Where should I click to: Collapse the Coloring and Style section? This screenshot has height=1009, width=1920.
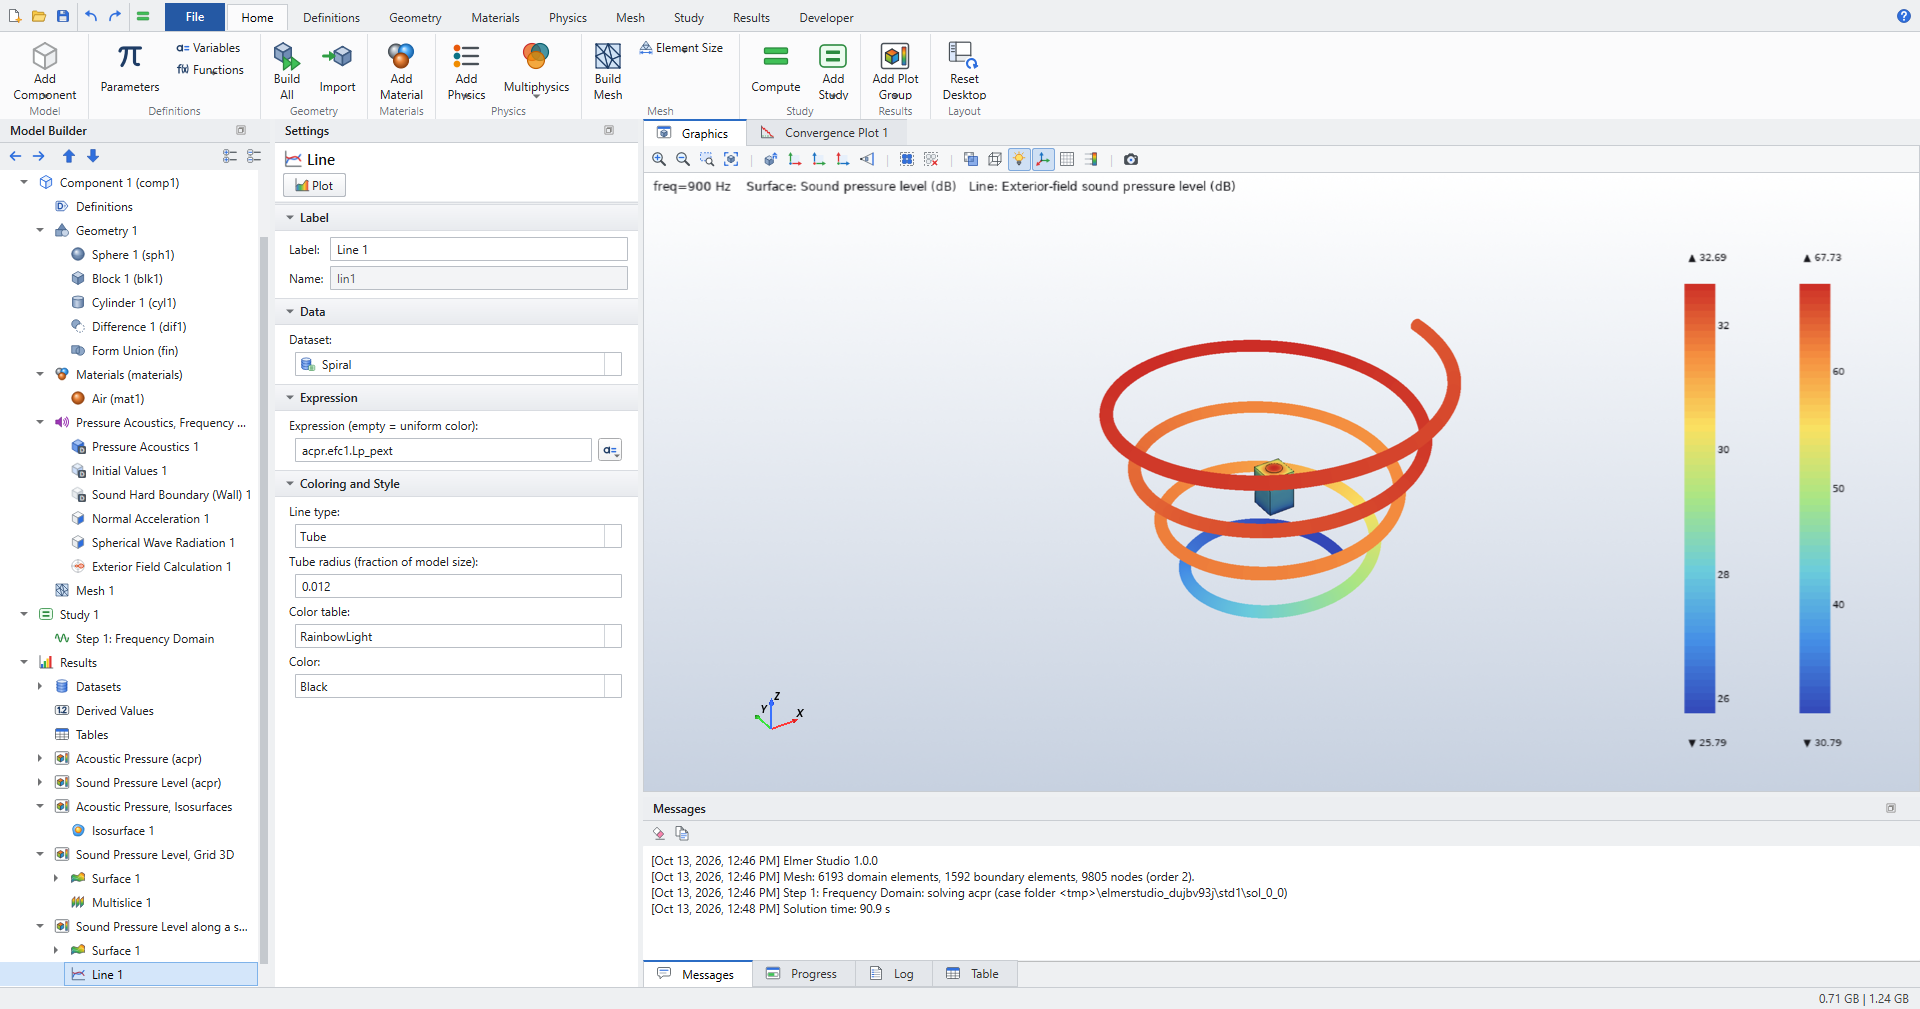(291, 484)
